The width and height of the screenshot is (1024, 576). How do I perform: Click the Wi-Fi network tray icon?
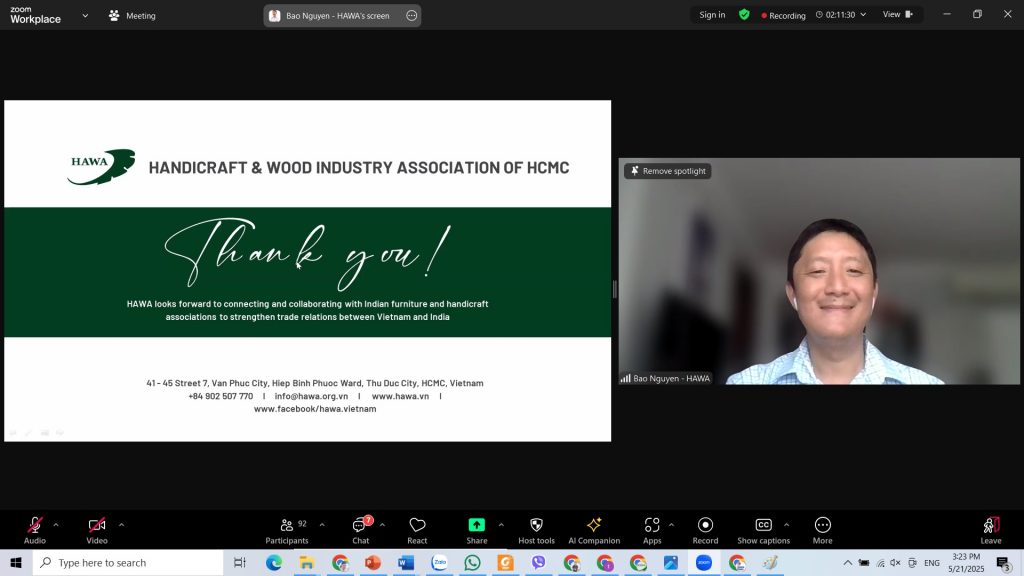(880, 563)
